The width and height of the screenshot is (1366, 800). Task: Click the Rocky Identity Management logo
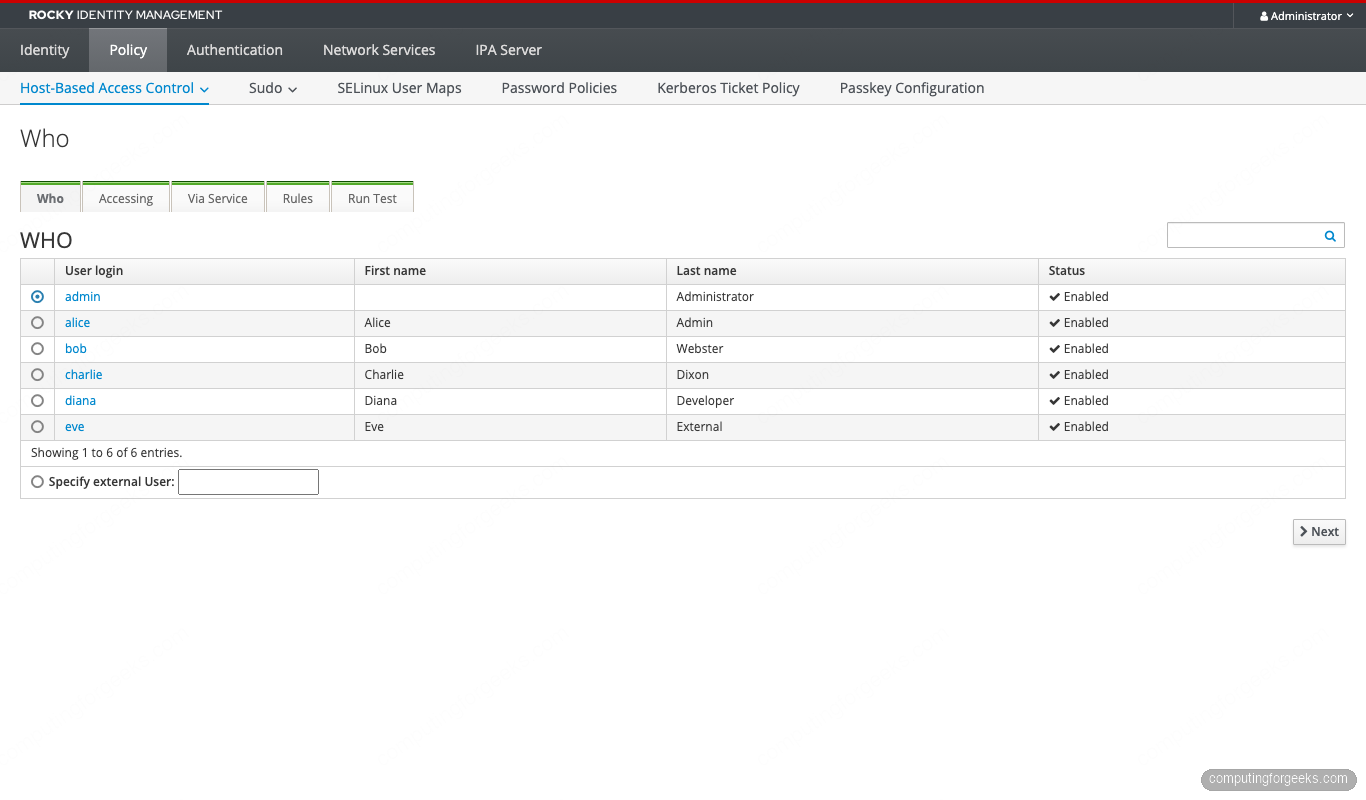pyautogui.click(x=125, y=15)
